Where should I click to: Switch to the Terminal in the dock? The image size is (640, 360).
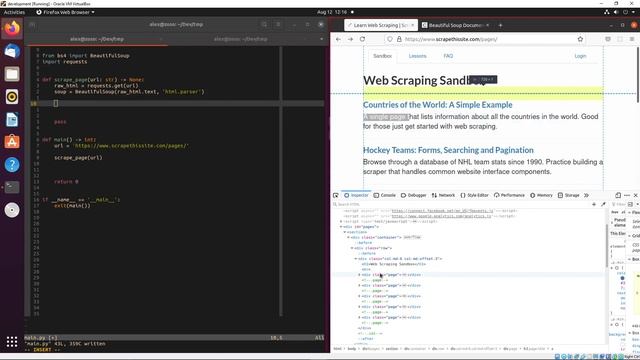[x=12, y=187]
